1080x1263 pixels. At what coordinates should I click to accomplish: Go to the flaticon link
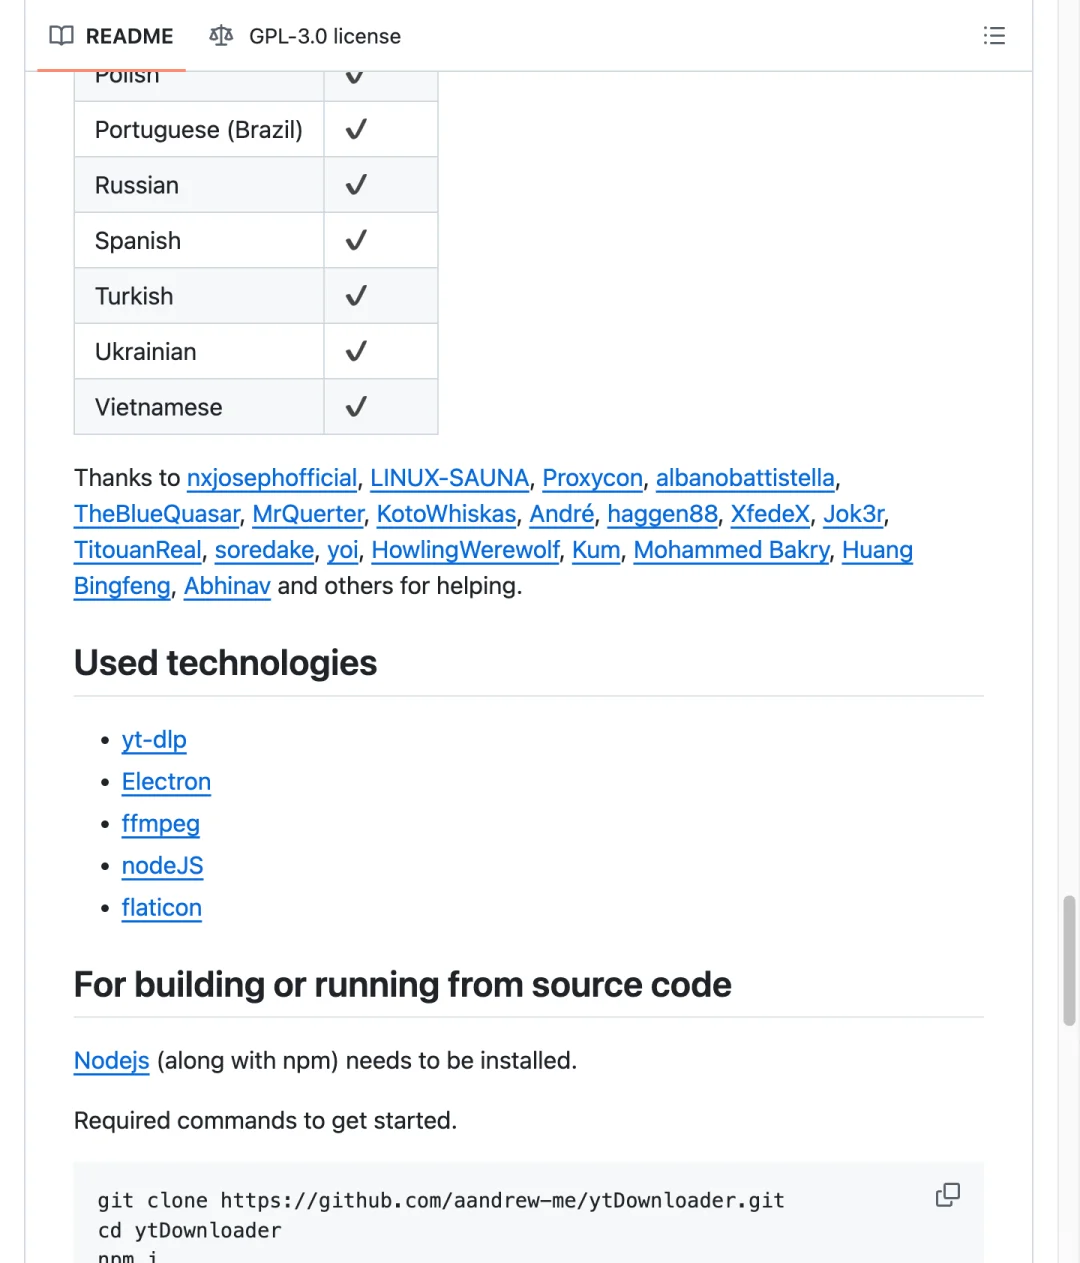(x=161, y=908)
